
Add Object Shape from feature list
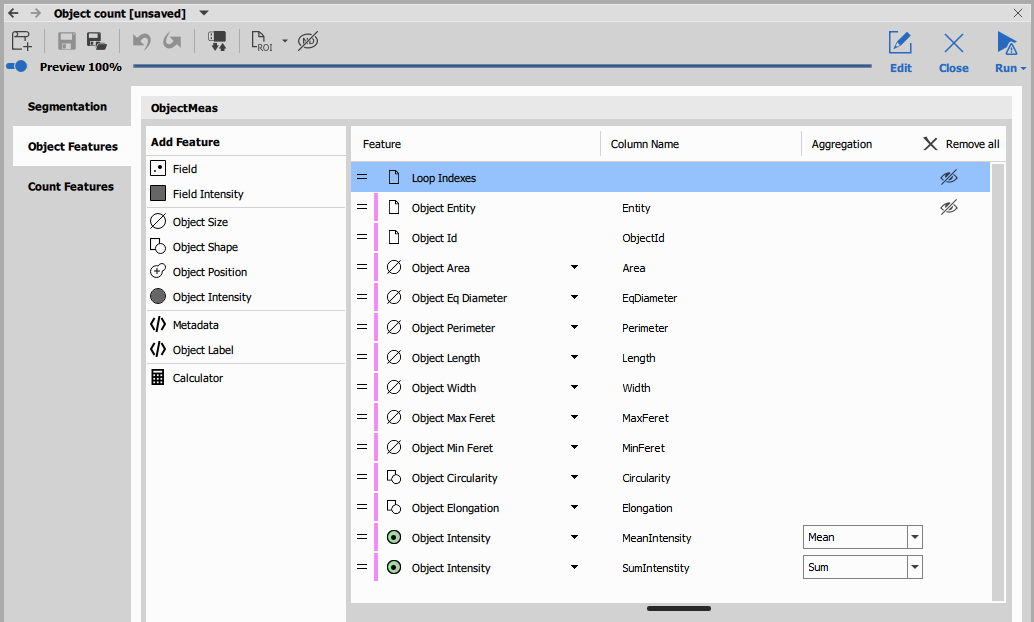[x=204, y=247]
